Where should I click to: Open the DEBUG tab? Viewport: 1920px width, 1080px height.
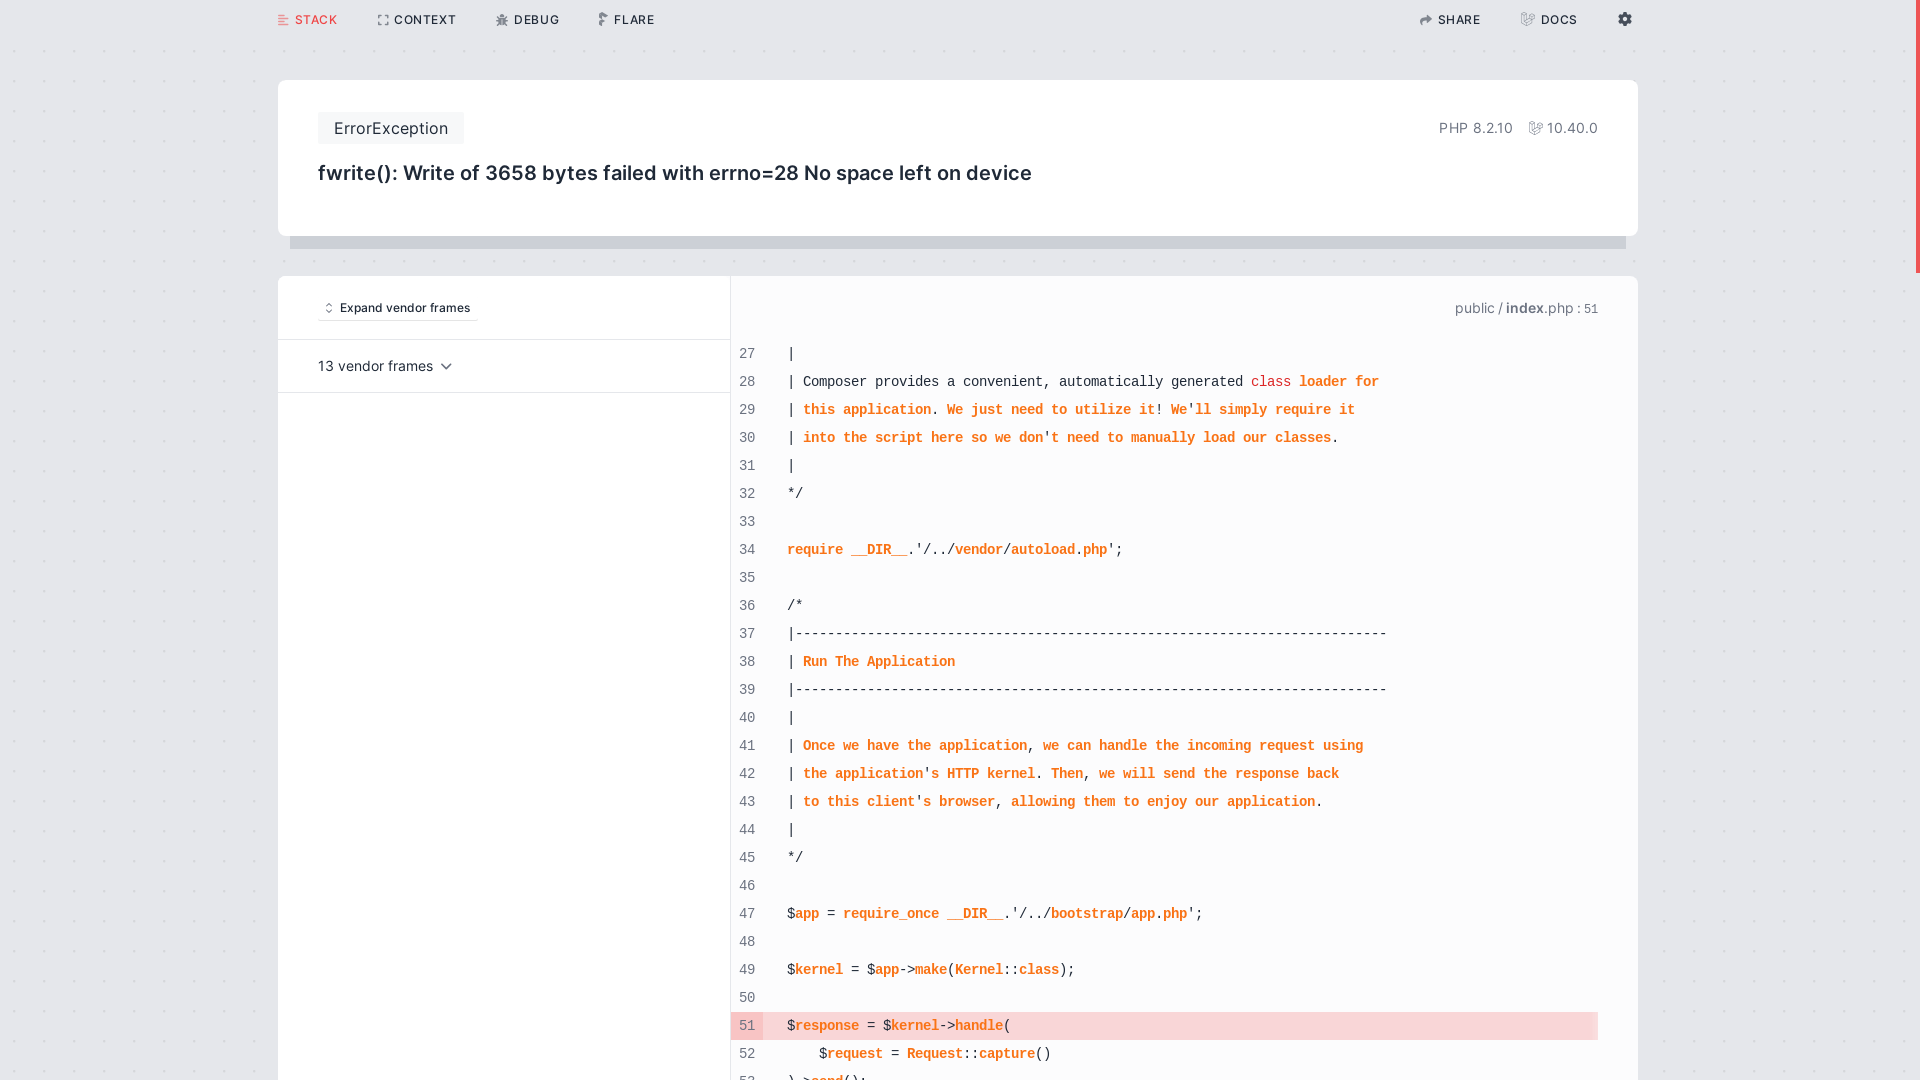pos(527,20)
